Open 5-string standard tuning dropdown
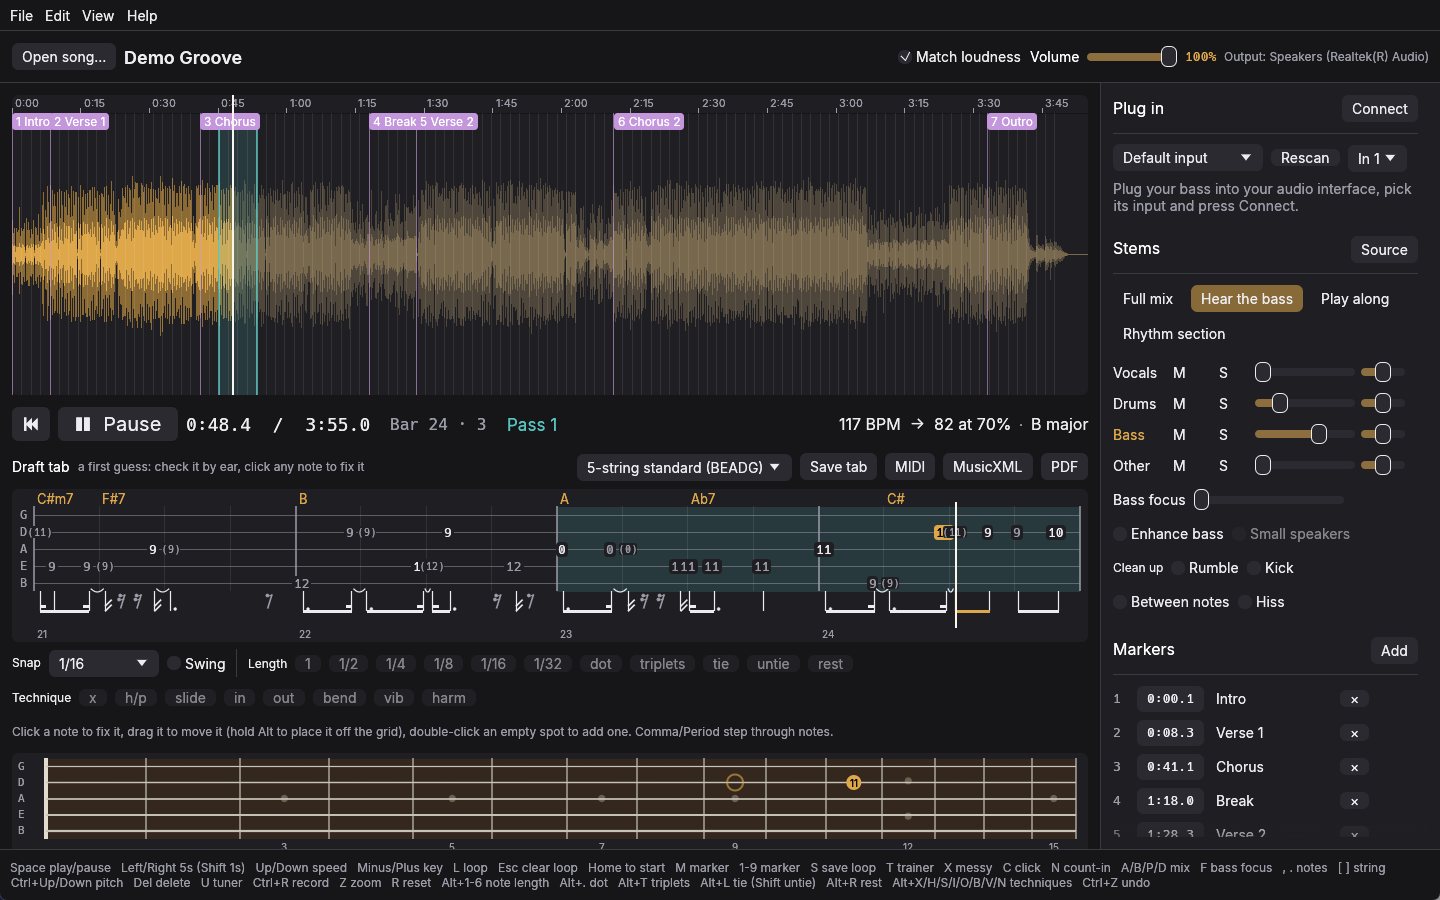The height and width of the screenshot is (900, 1440). click(x=684, y=467)
